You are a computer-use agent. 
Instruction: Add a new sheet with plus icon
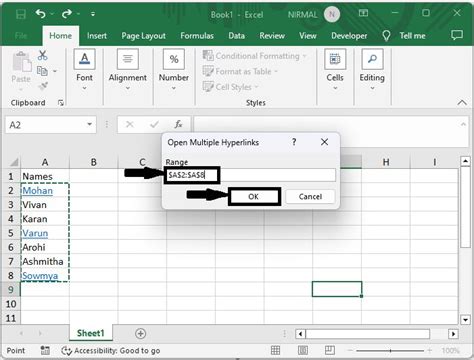tap(141, 333)
